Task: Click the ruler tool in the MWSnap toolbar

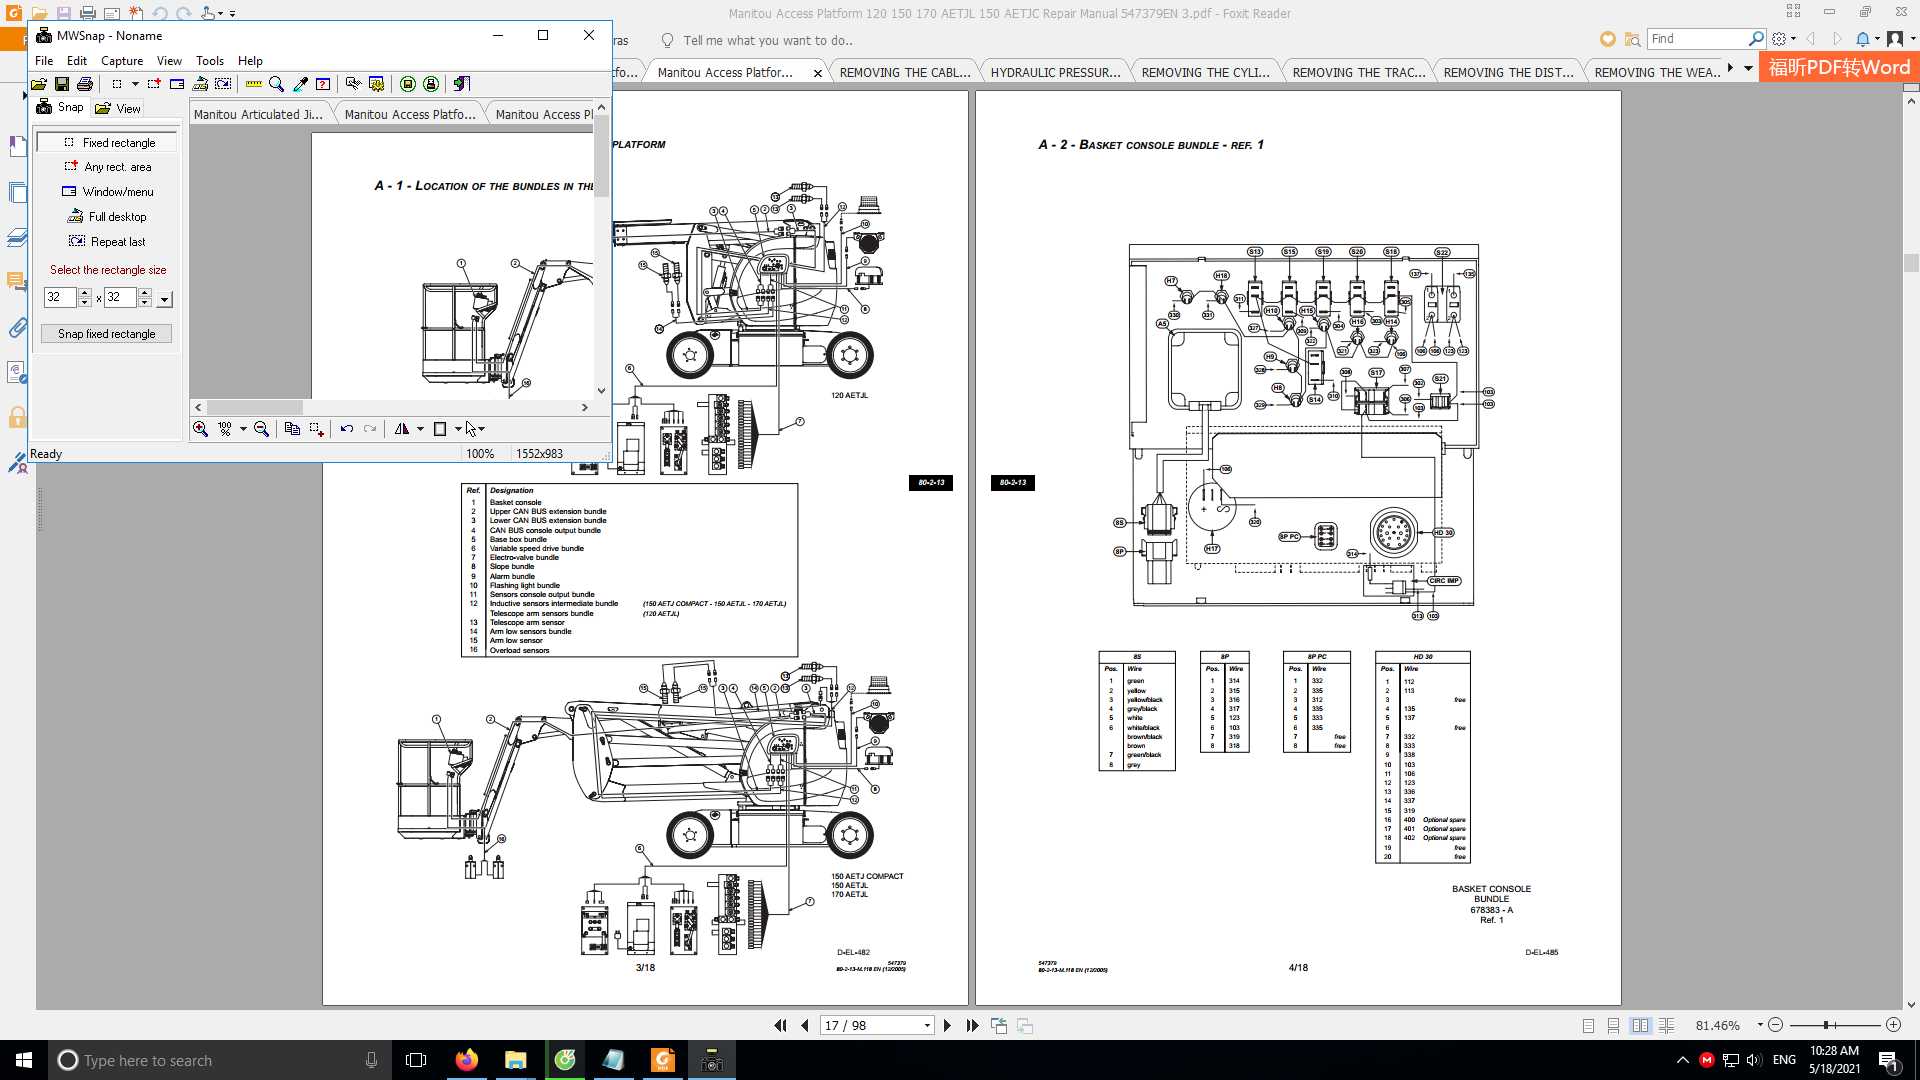Action: tap(254, 84)
